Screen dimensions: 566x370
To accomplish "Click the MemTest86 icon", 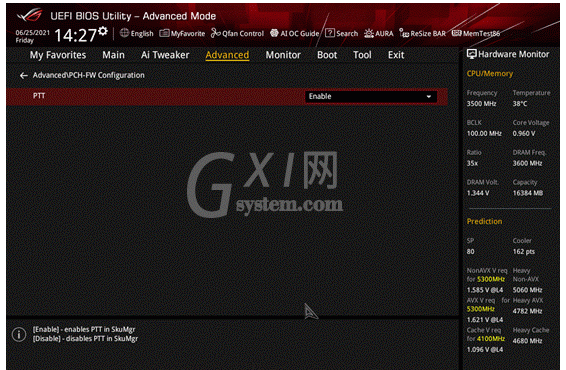I will point(457,33).
